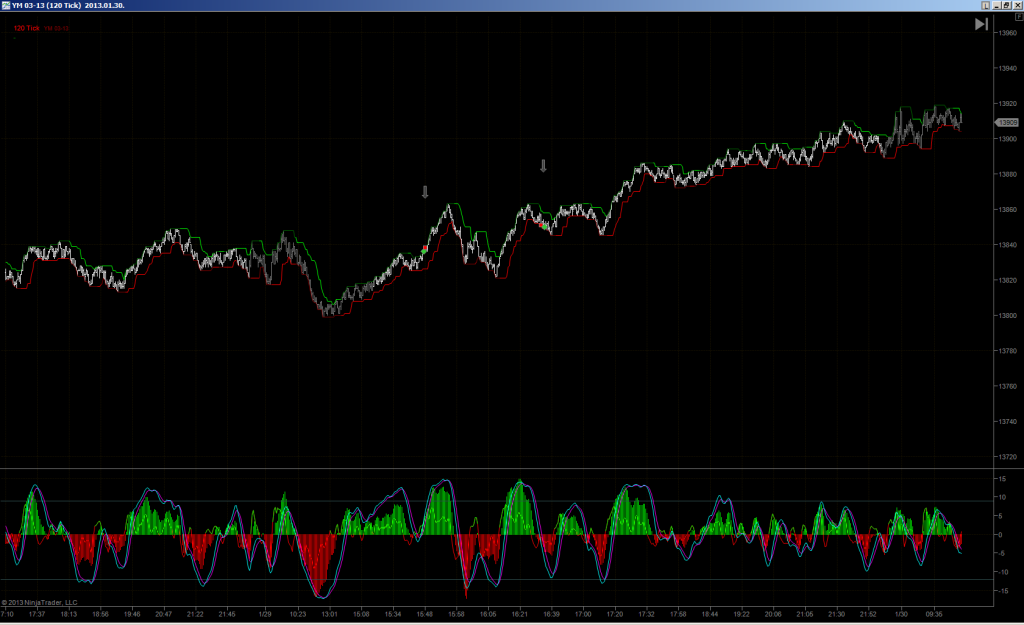1024x625 pixels.
Task: Click the chart link 'L' button in title bar
Action: (985, 5)
